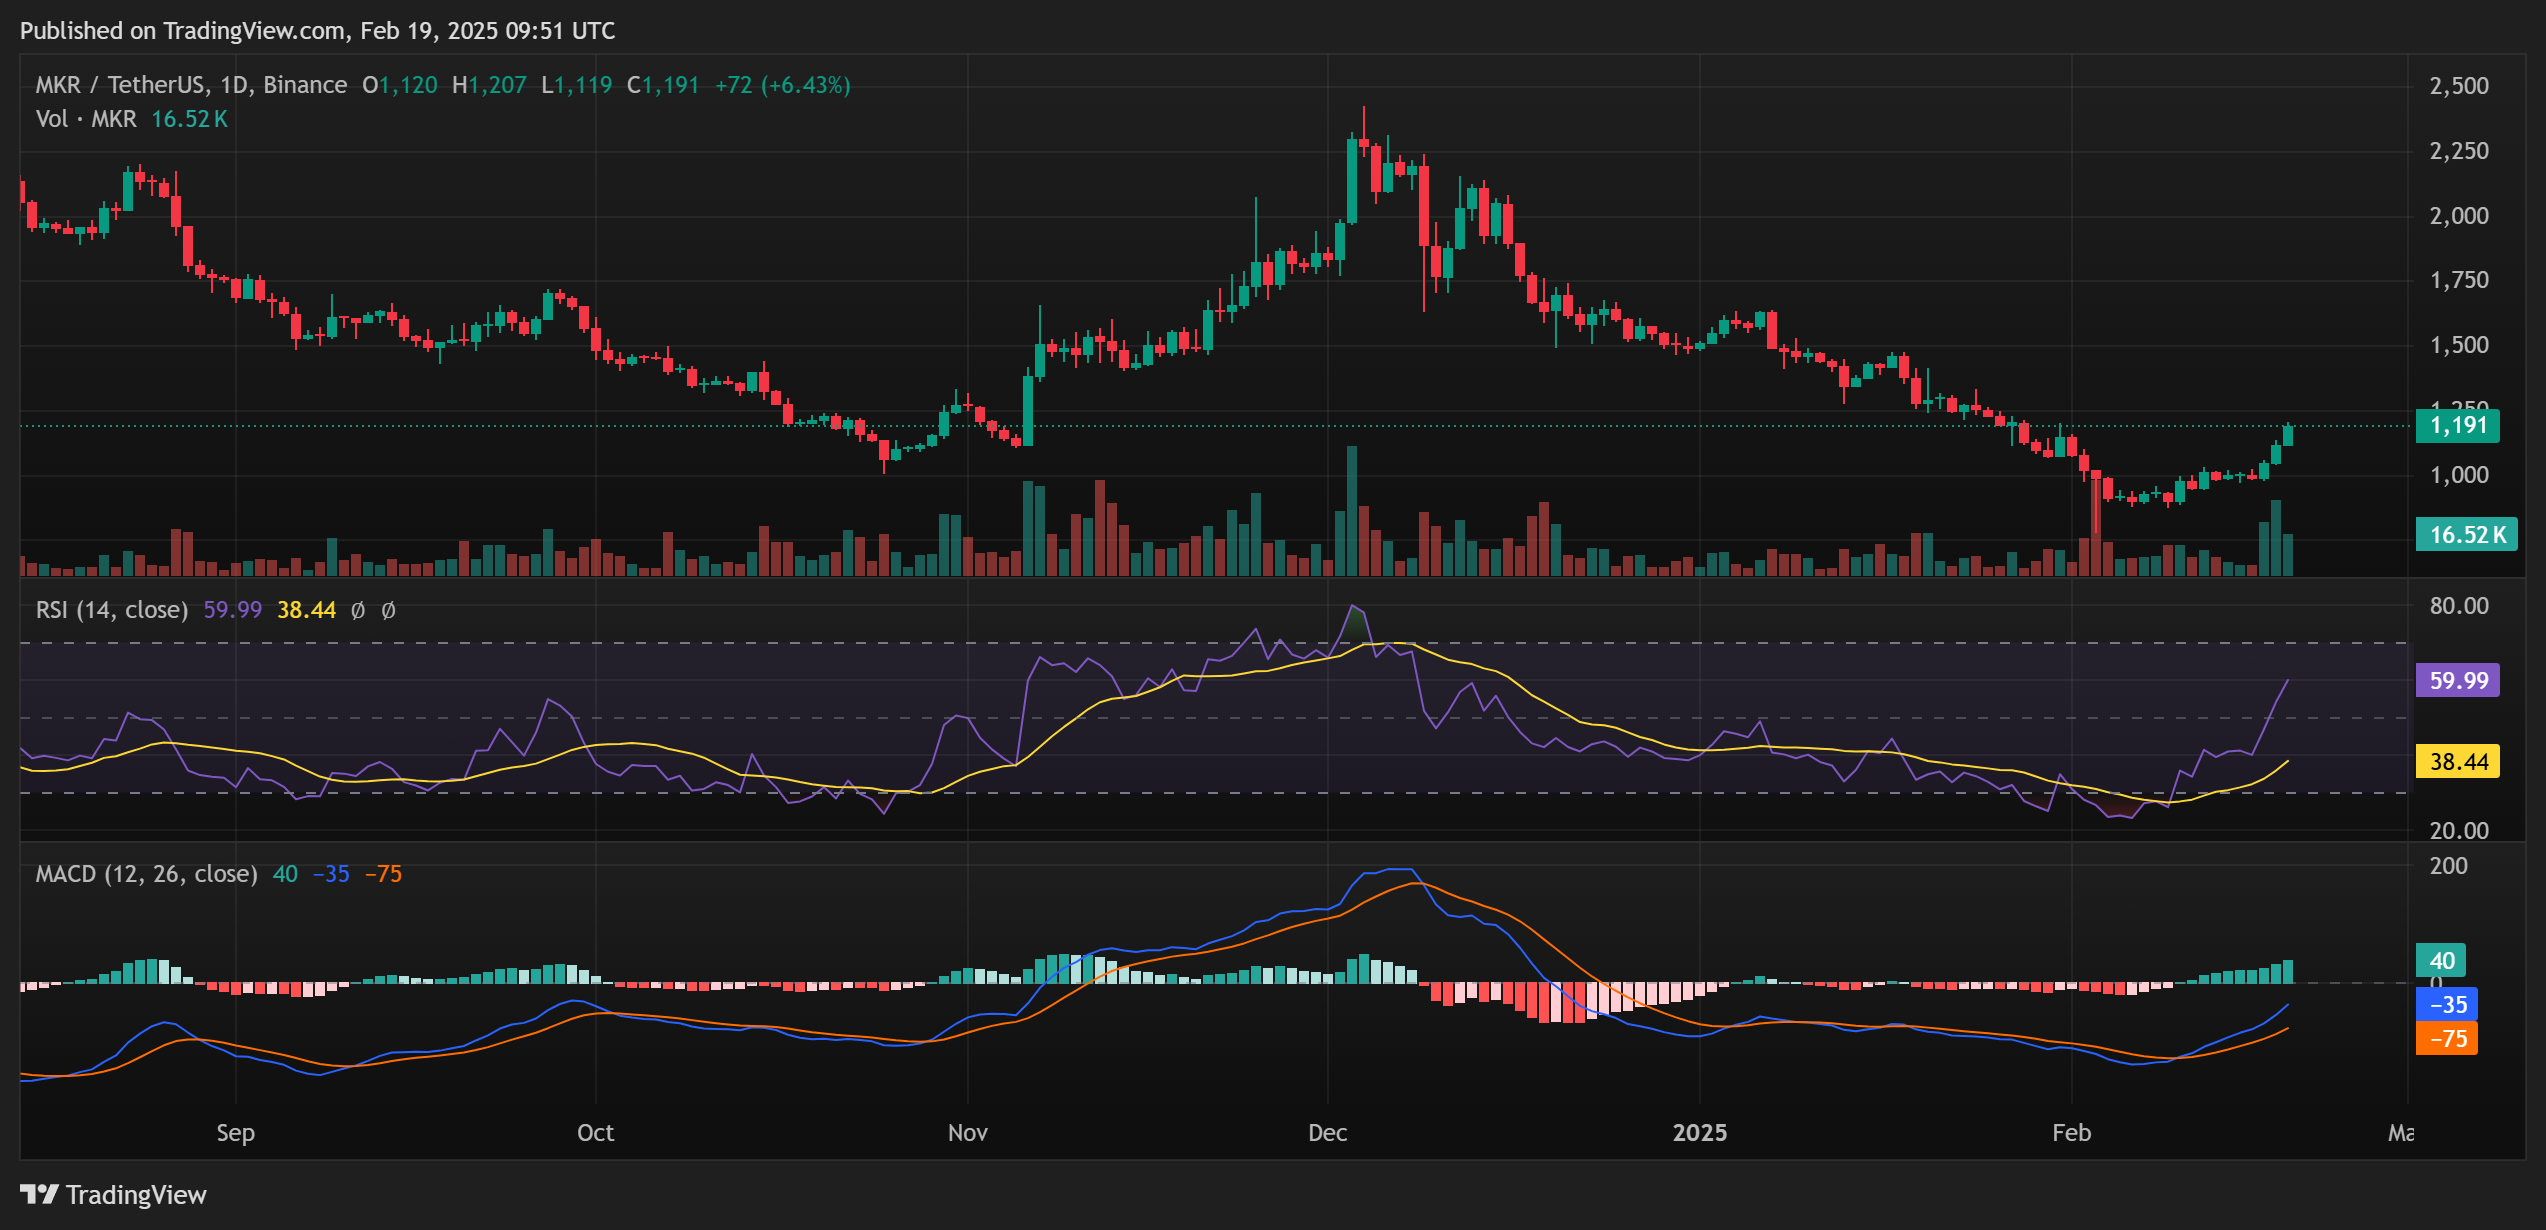
Task: Click the 2,500 price axis label
Action: click(x=2459, y=86)
